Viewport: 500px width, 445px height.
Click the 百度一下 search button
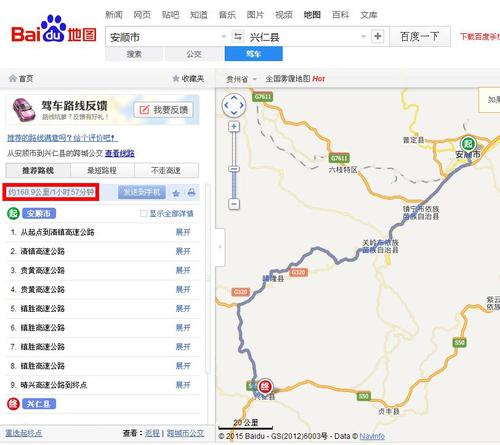point(420,36)
